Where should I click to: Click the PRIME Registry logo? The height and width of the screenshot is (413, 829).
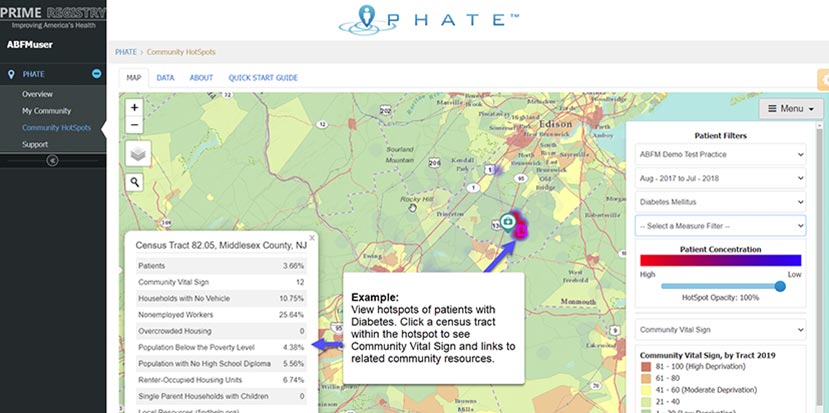[x=53, y=17]
